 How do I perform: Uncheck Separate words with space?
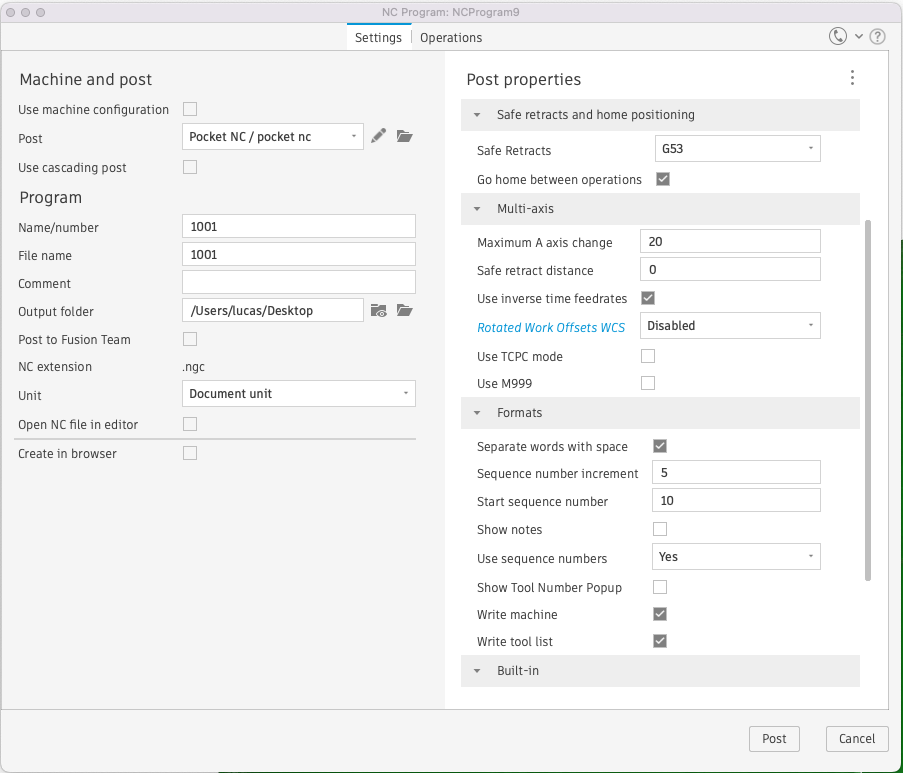[660, 446]
